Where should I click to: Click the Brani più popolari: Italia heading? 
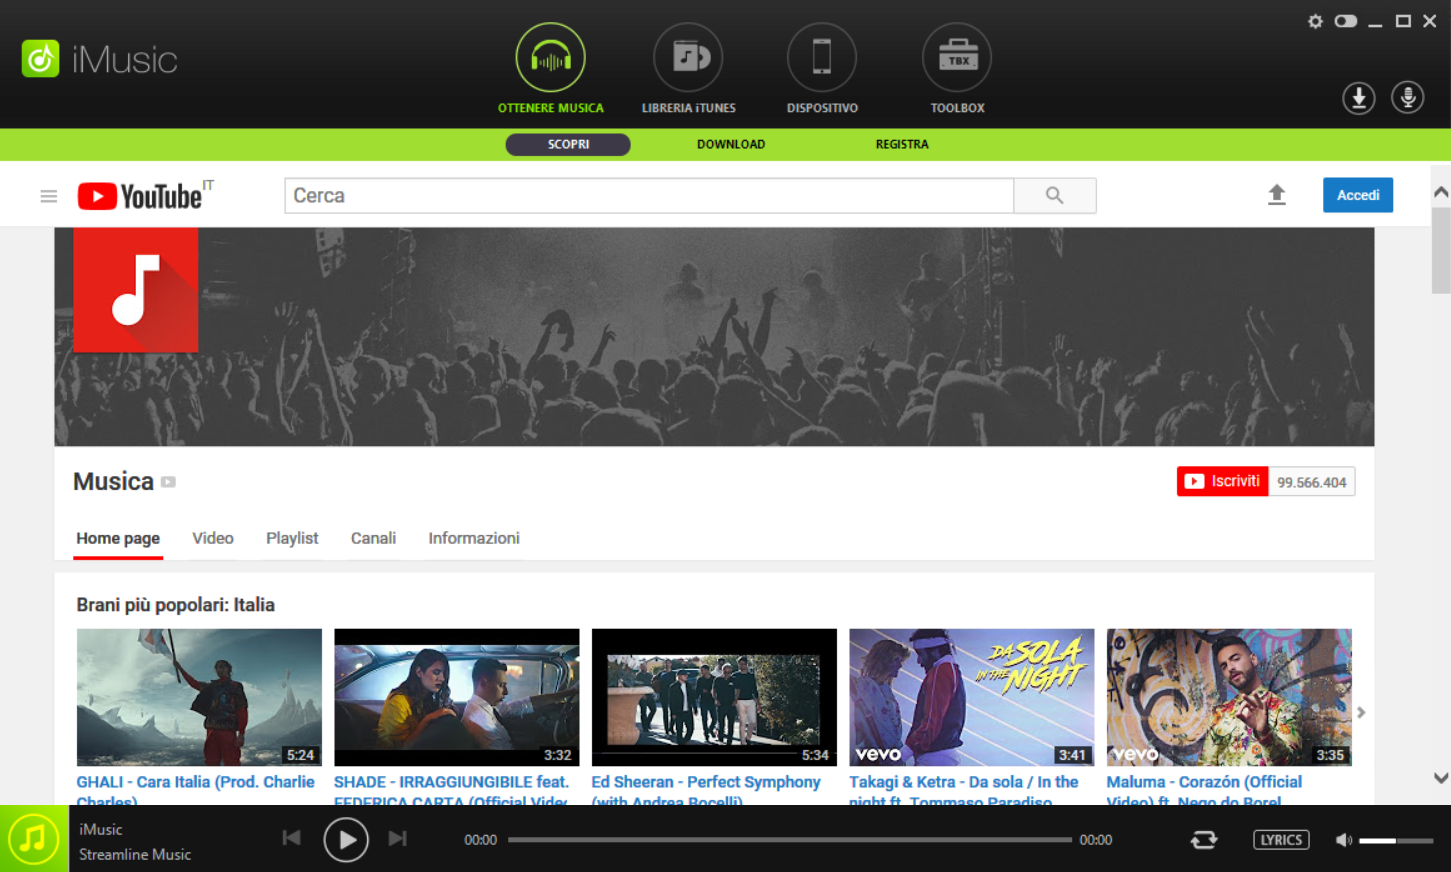[x=175, y=605]
